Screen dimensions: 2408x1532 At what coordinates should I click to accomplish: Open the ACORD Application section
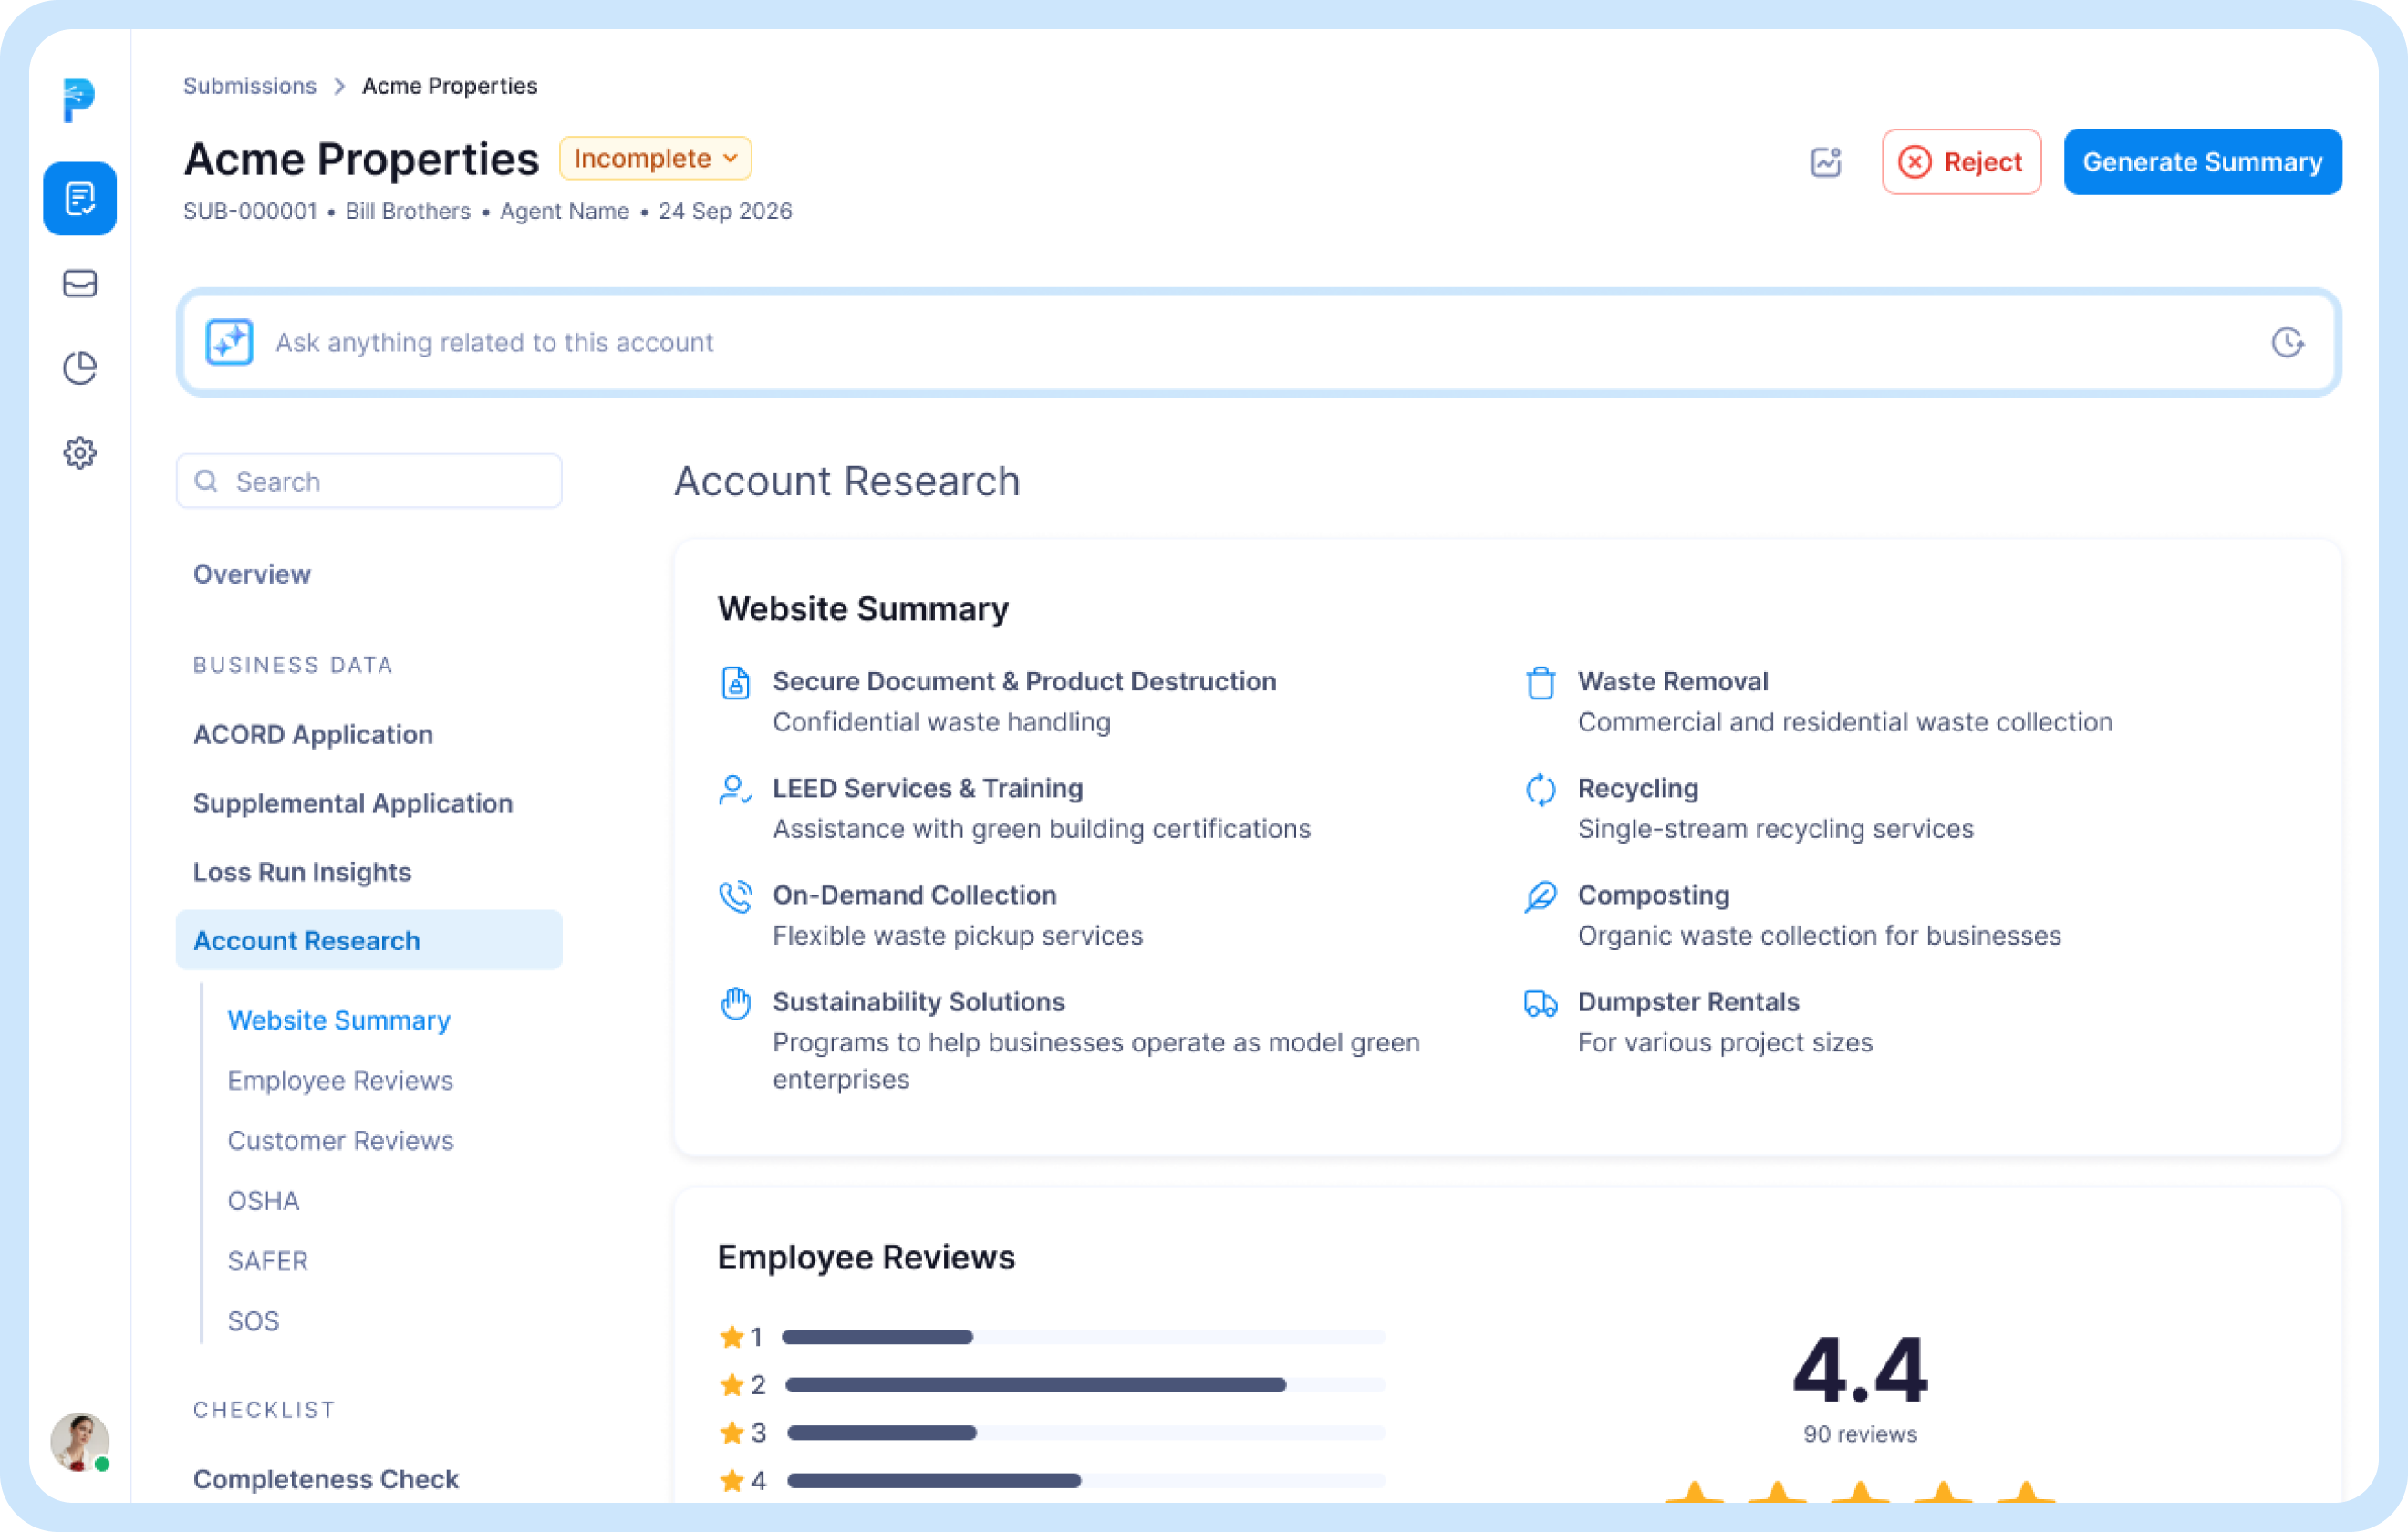(313, 734)
